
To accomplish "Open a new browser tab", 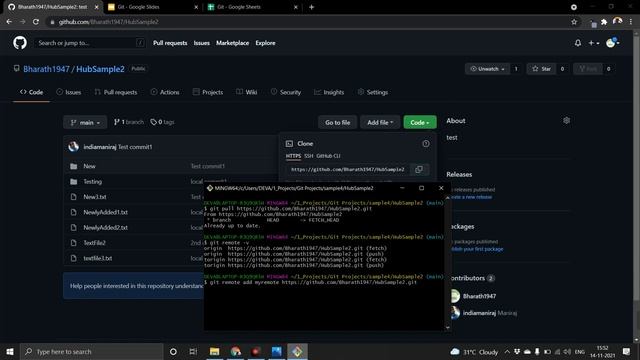I will (311, 7).
